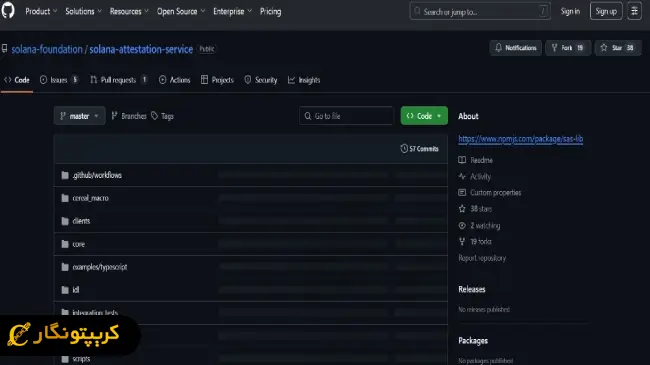Focus the Search or jump to field

(480, 12)
